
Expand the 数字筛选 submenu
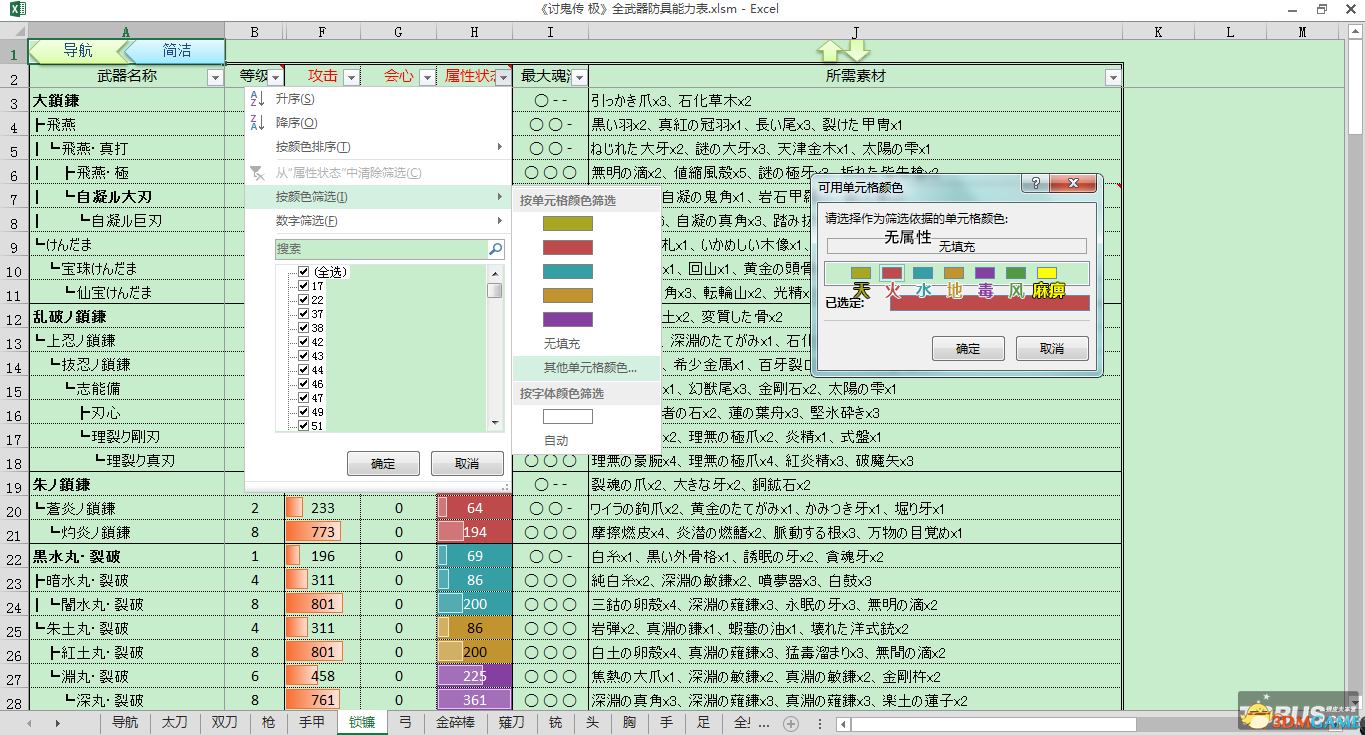tap(378, 221)
